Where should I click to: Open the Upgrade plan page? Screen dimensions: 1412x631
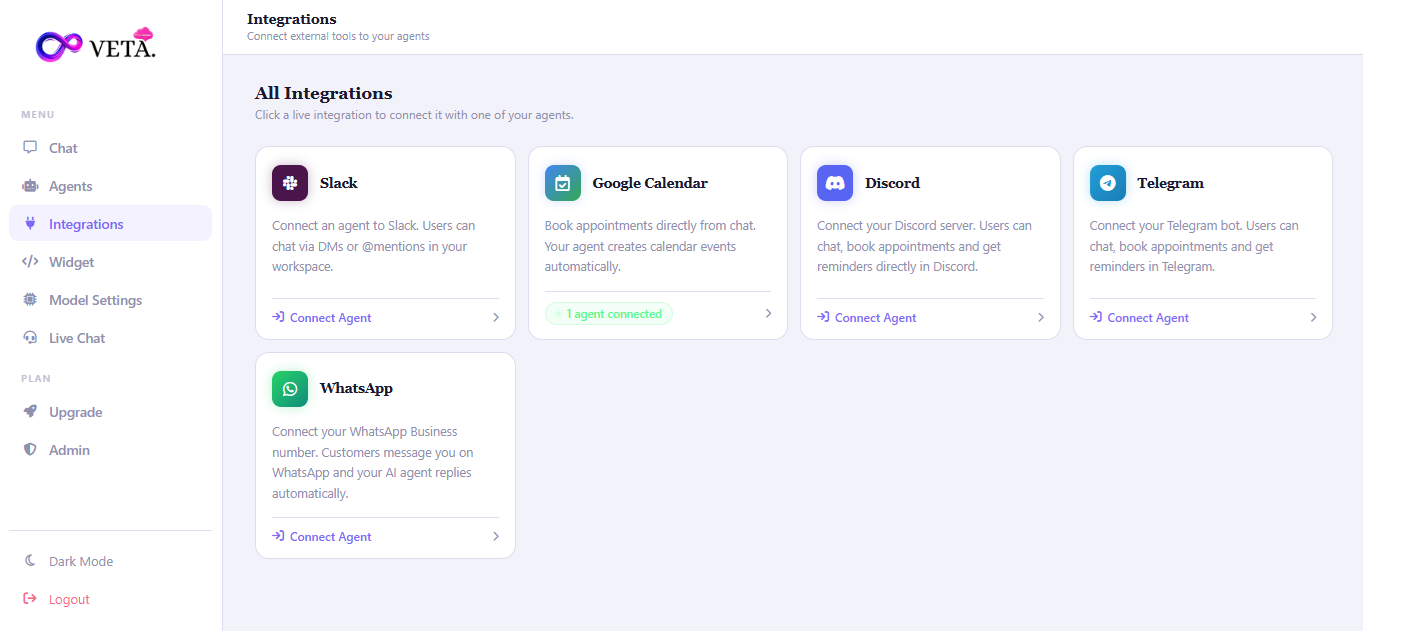[110, 412]
